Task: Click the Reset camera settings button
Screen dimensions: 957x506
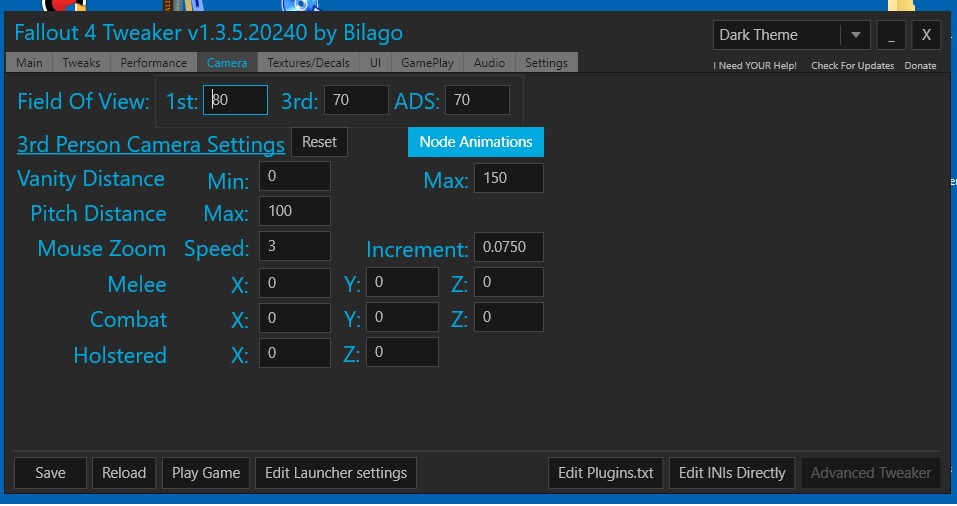Action: [319, 142]
